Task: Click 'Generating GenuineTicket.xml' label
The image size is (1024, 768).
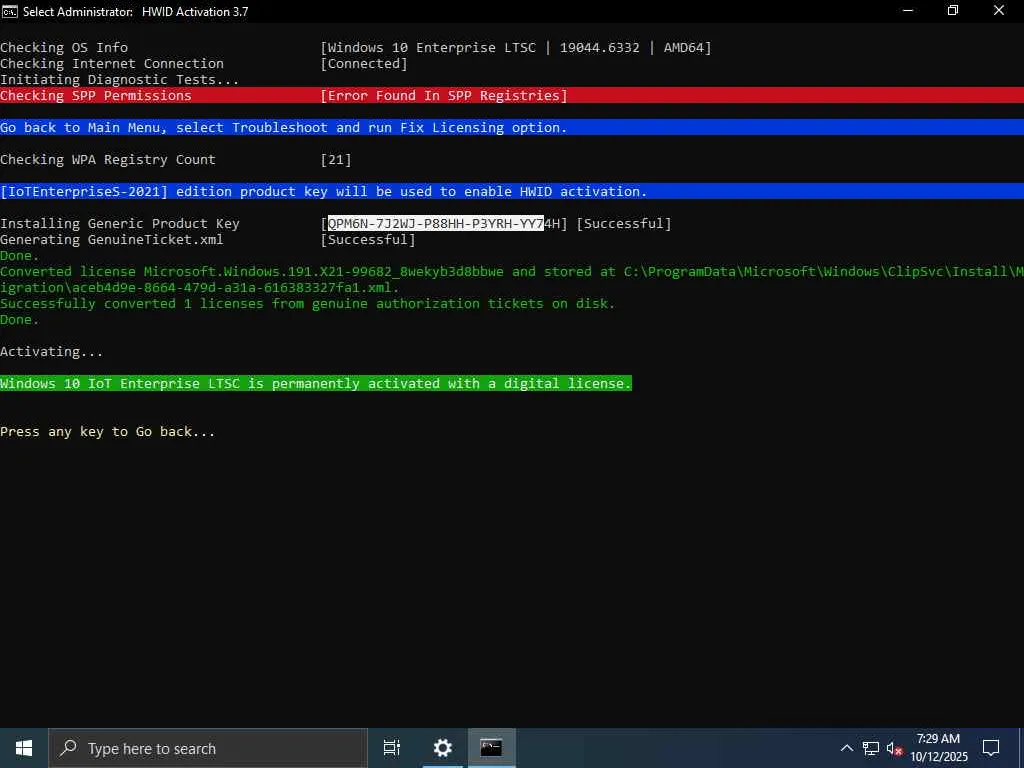Action: (112, 239)
